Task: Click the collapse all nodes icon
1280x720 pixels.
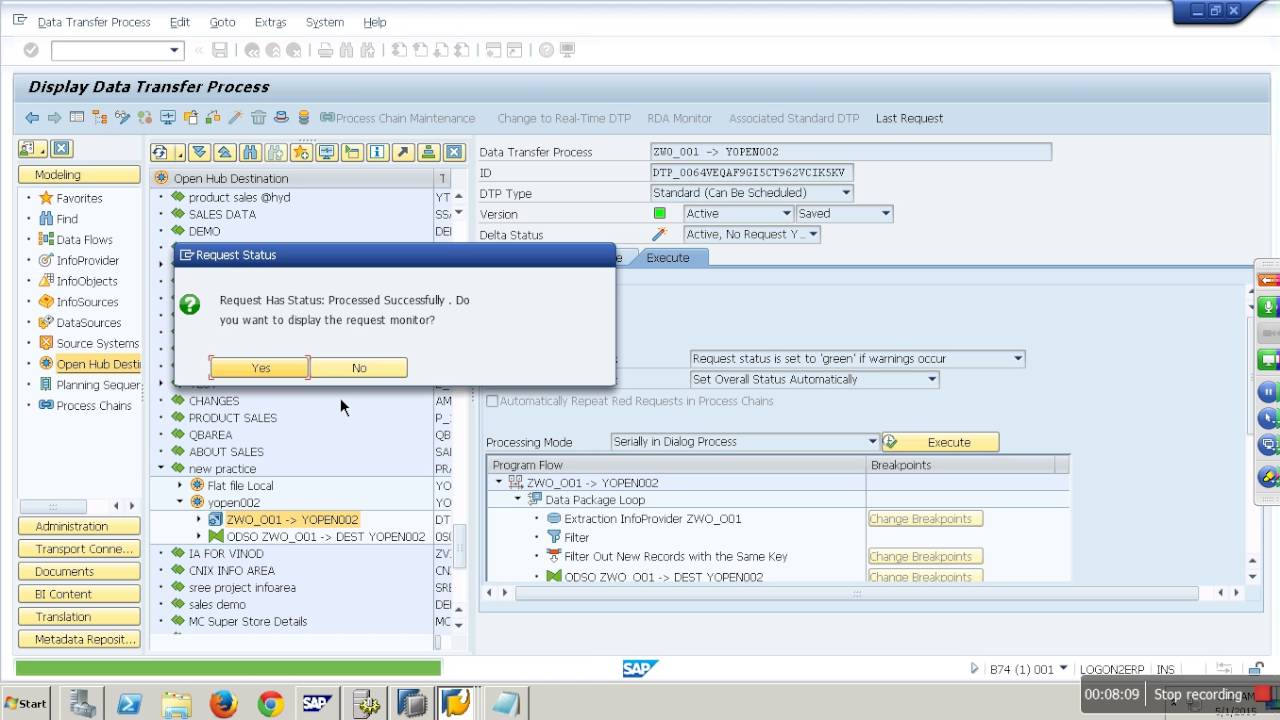Action: click(224, 152)
